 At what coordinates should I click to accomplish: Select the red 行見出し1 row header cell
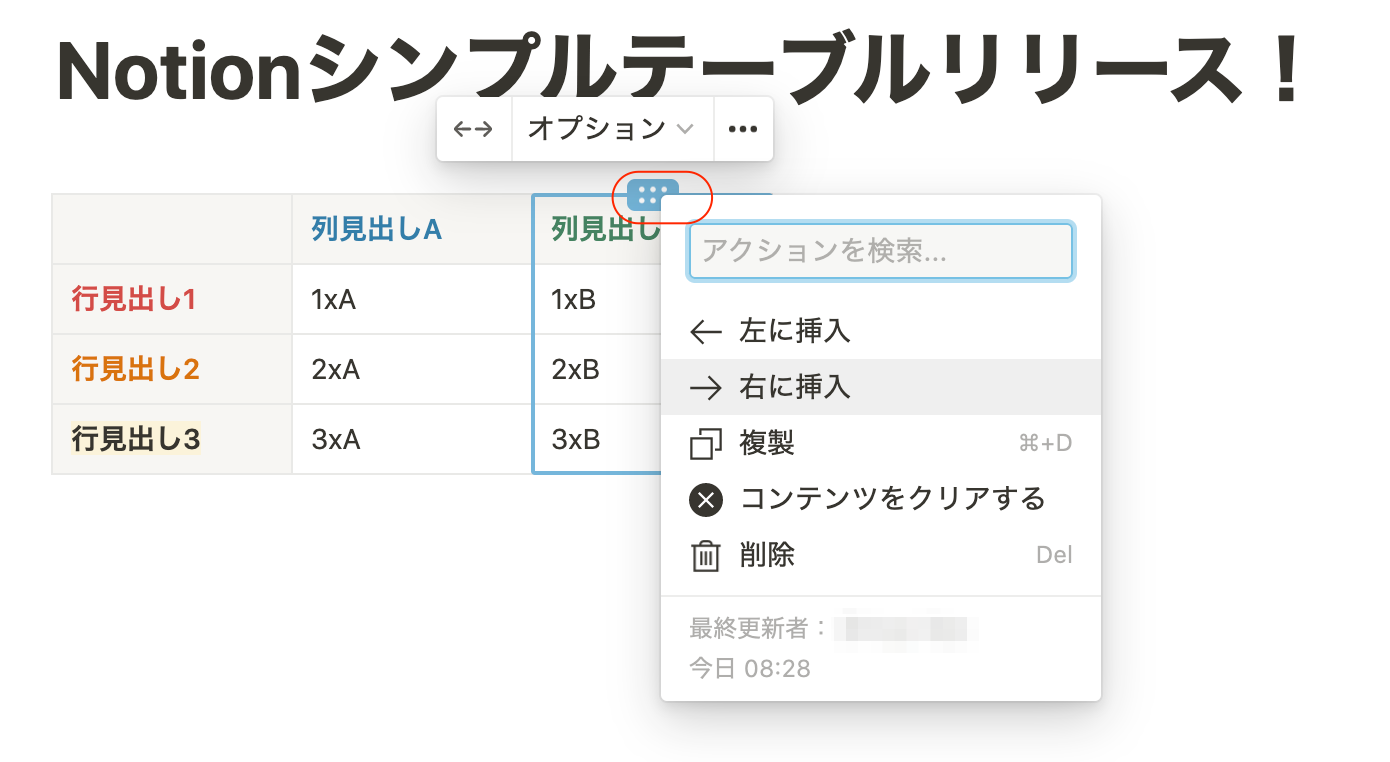[x=135, y=299]
